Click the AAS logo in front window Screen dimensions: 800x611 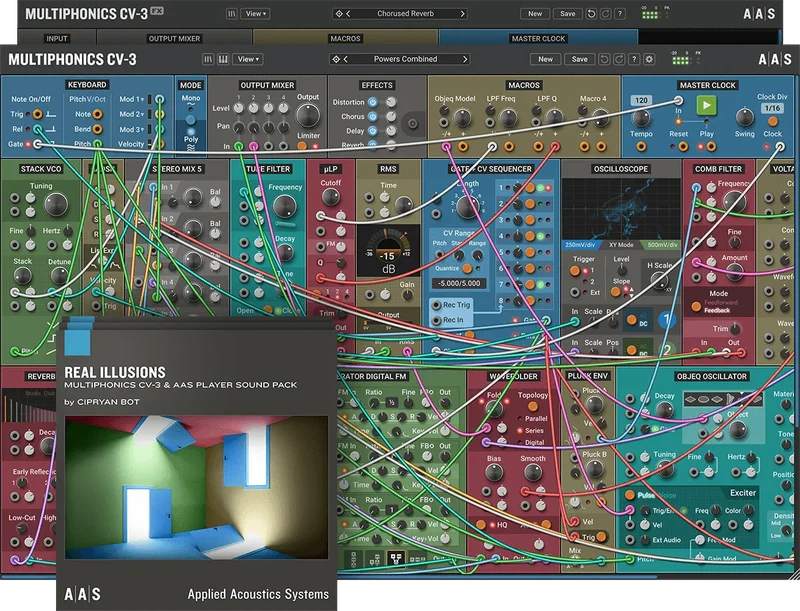pyautogui.click(x=774, y=59)
